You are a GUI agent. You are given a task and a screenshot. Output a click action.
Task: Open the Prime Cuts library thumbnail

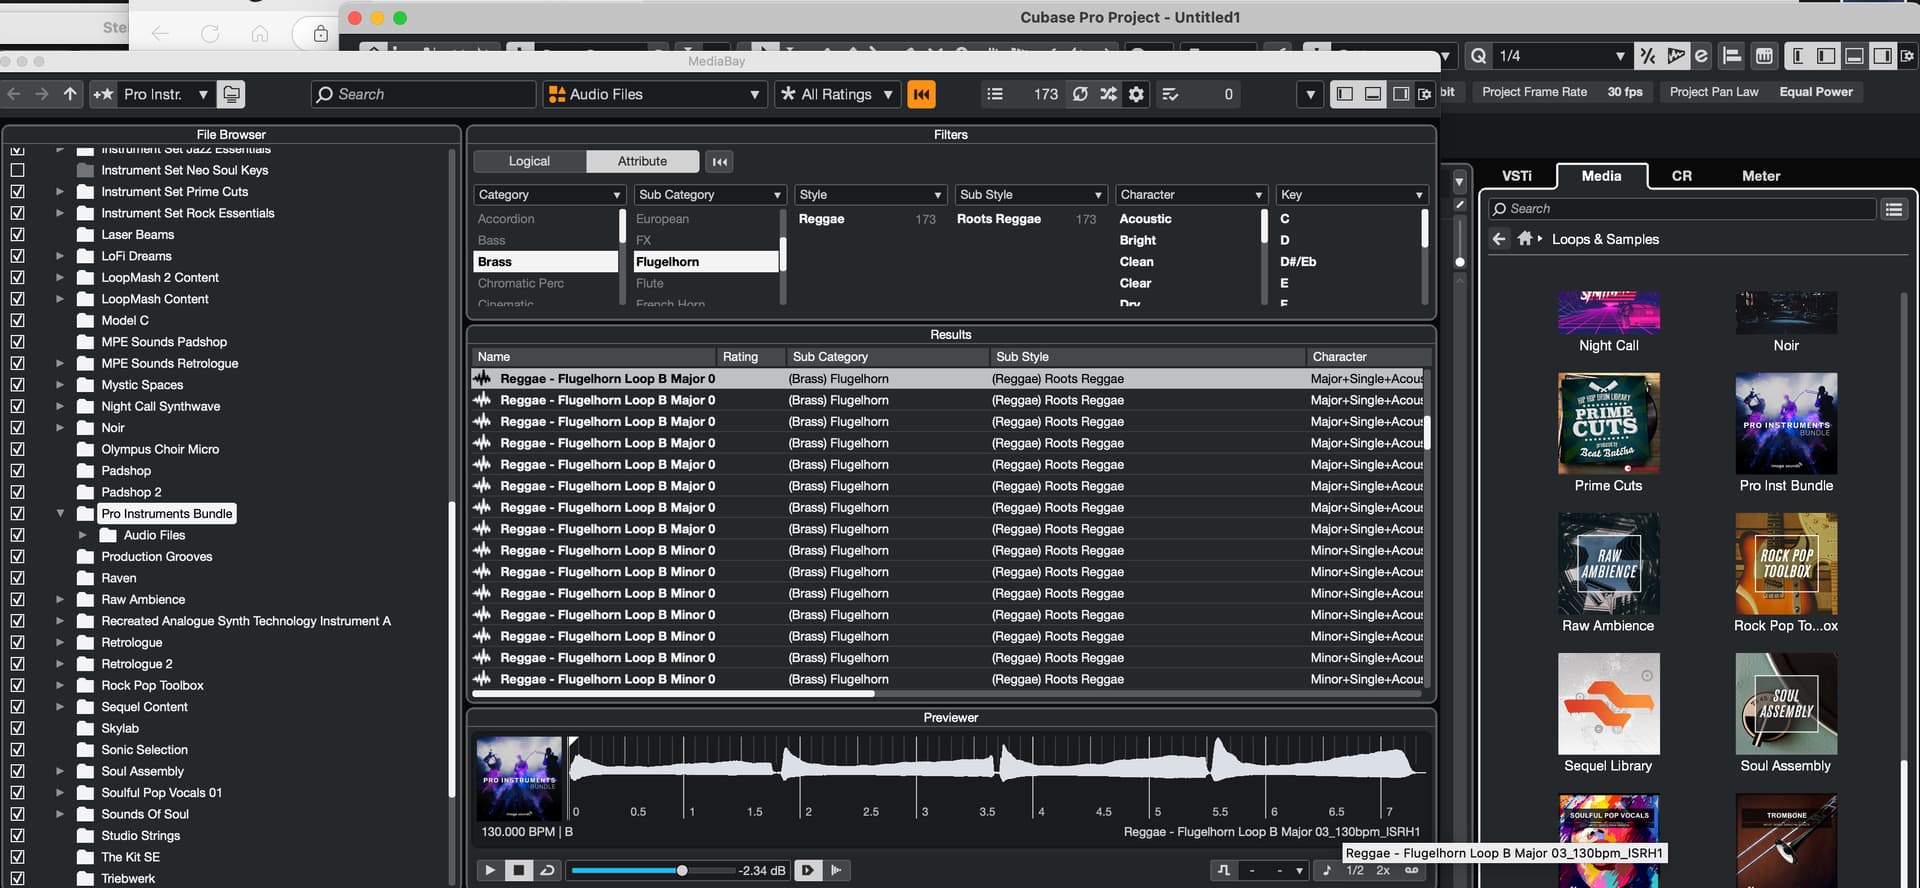pos(1608,423)
